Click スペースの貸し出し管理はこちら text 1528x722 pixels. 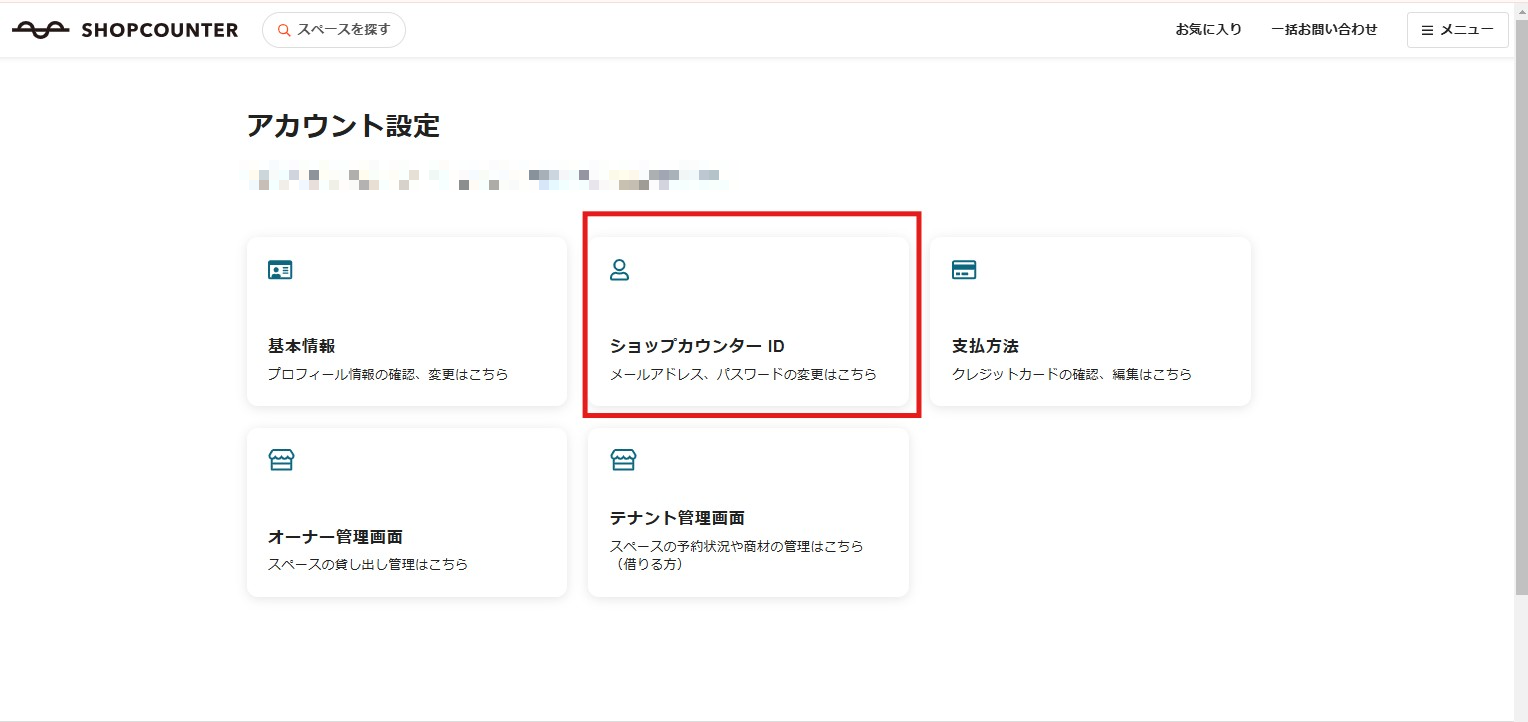pos(368,564)
